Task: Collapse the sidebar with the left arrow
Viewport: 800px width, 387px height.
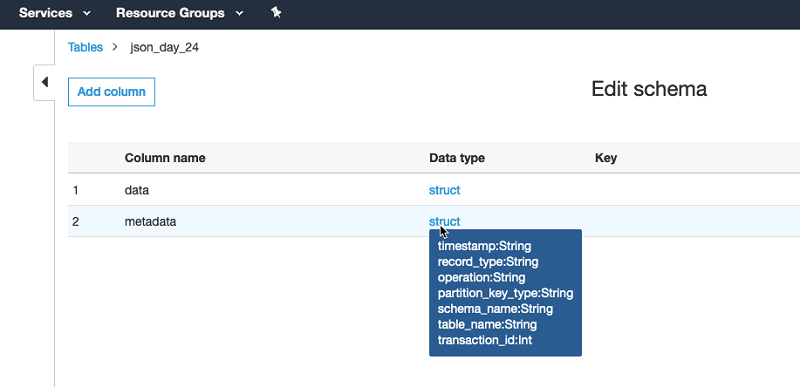Action: coord(44,82)
